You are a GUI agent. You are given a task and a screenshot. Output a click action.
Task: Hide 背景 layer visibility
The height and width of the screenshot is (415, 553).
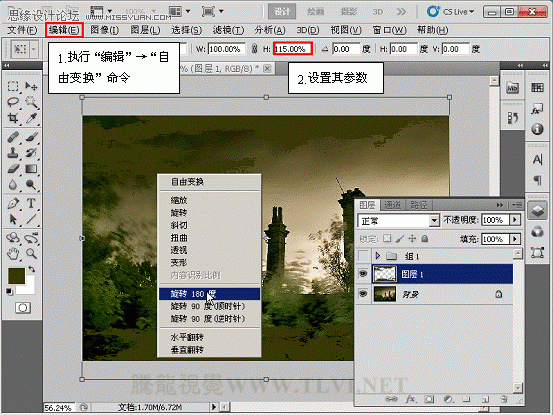pos(363,294)
